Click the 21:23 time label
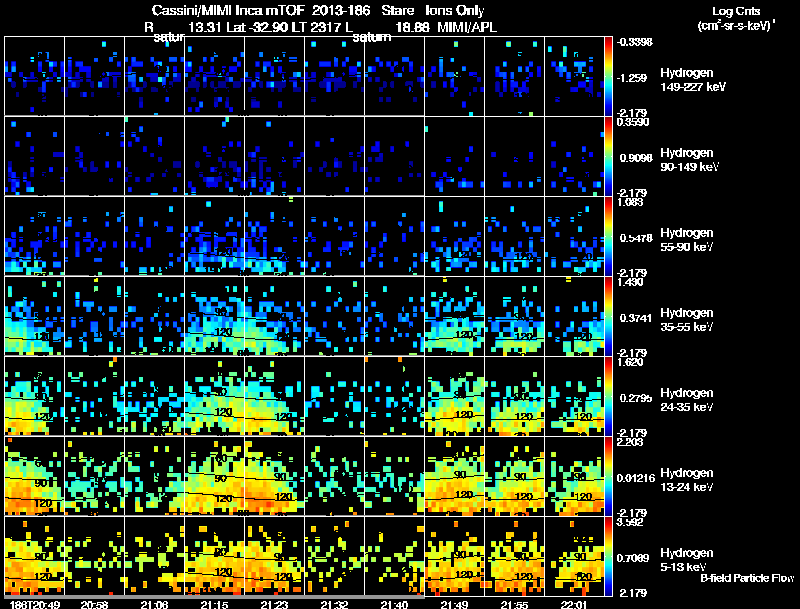The image size is (800, 609). [274, 604]
